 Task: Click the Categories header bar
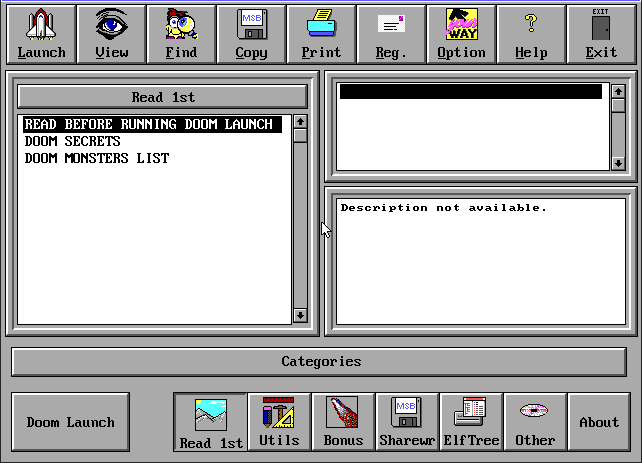click(319, 362)
